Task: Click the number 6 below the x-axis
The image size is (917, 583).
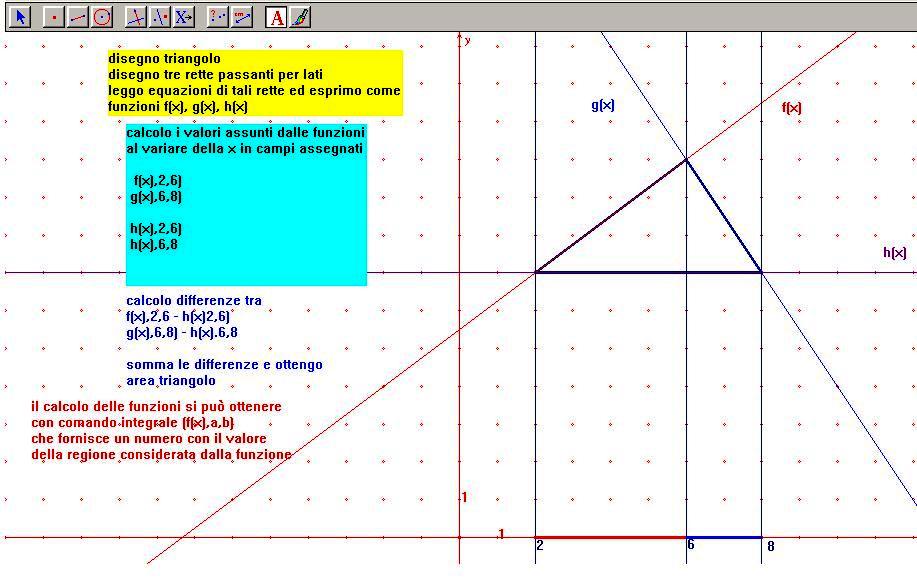Action: point(691,545)
